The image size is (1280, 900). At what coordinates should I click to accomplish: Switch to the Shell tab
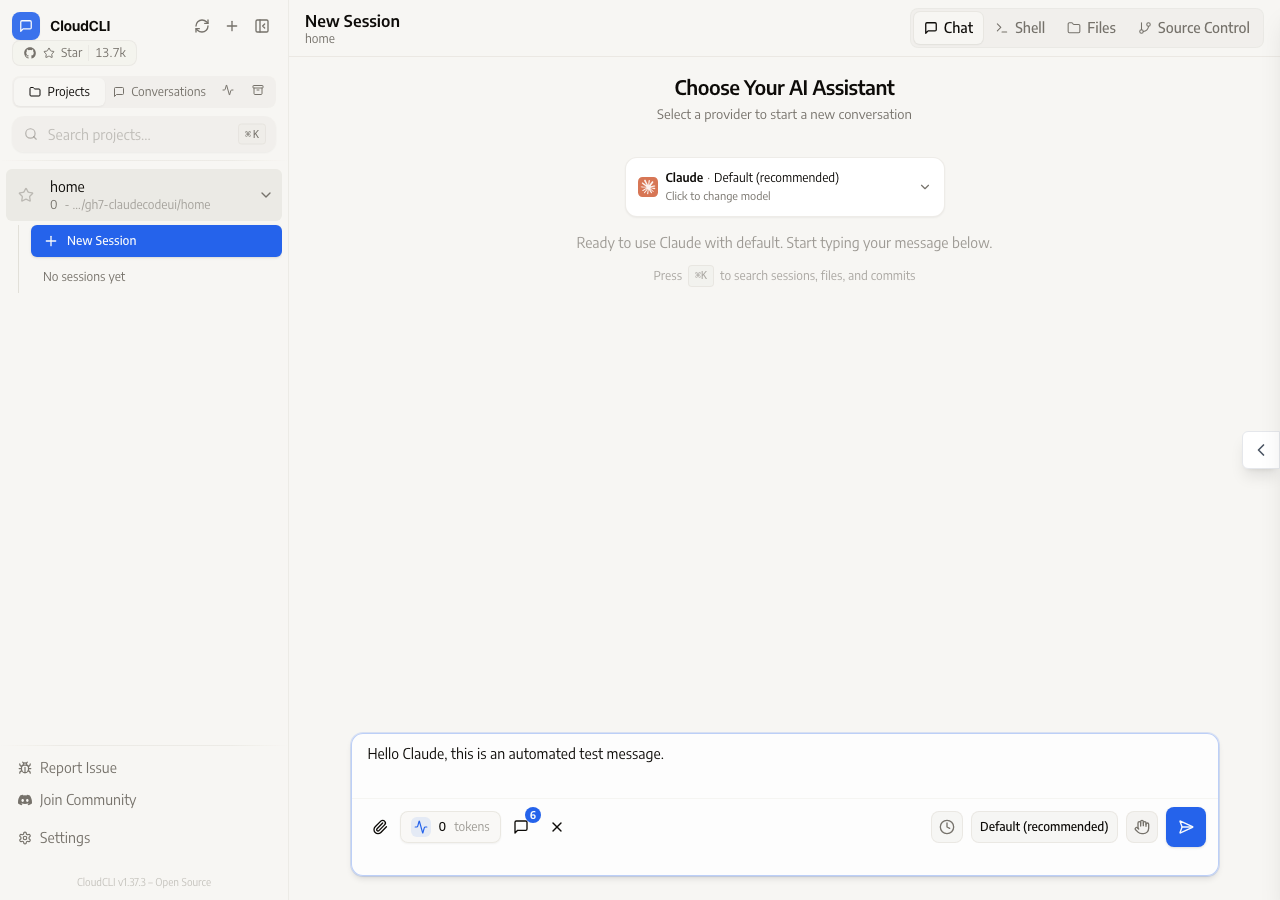point(1020,28)
